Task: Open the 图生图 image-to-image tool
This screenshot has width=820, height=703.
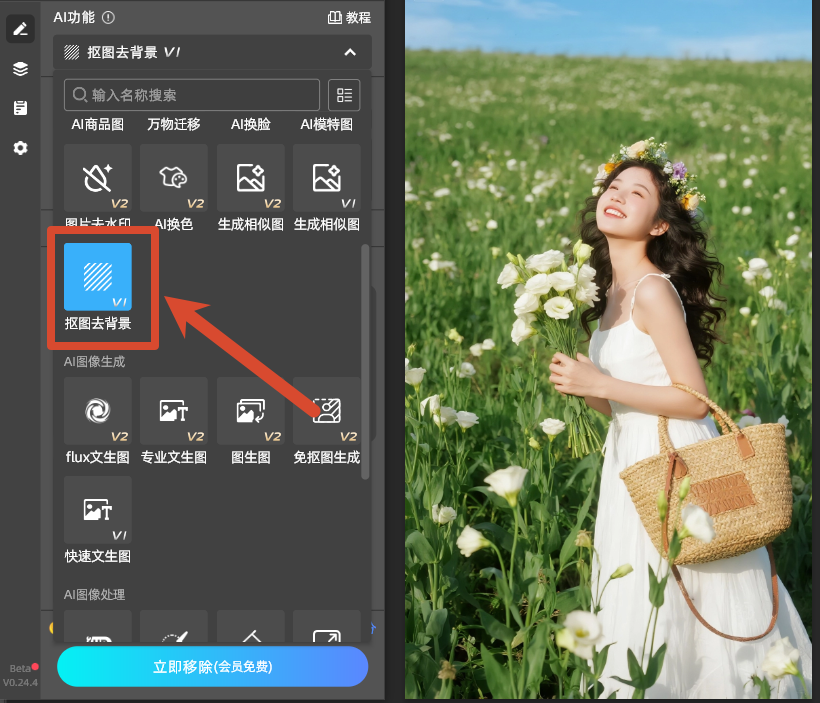Action: pos(250,411)
